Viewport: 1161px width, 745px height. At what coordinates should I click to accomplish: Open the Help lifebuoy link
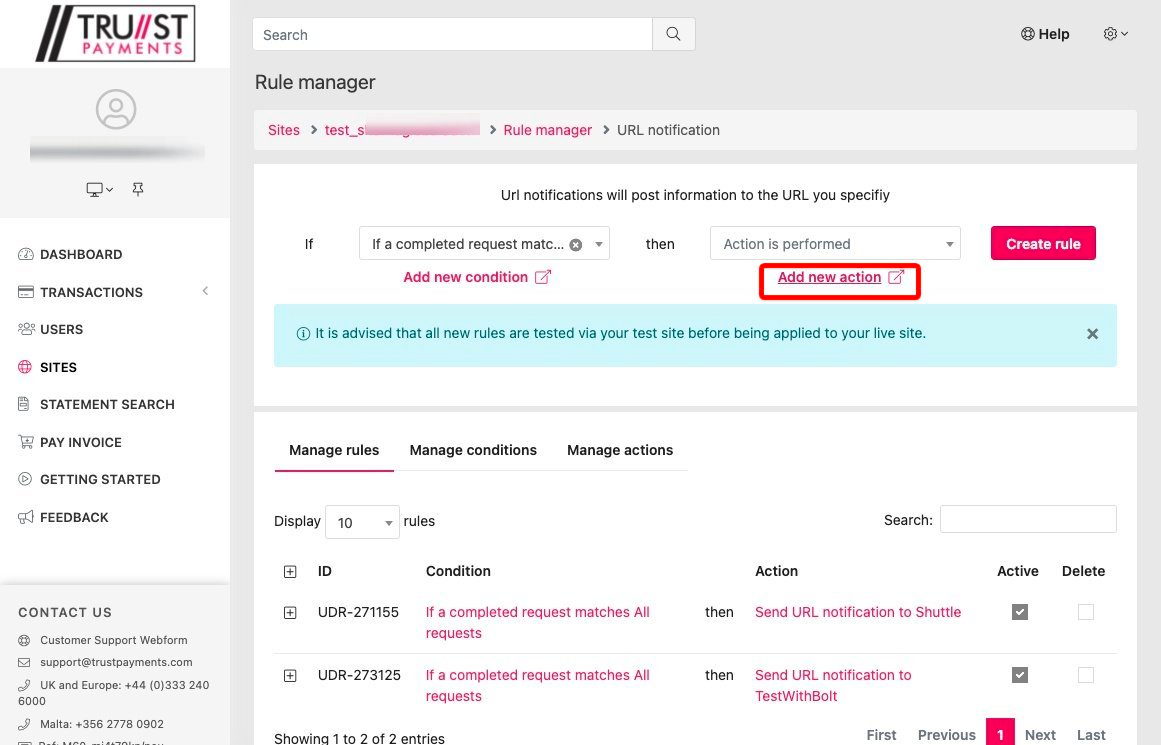(x=1045, y=34)
